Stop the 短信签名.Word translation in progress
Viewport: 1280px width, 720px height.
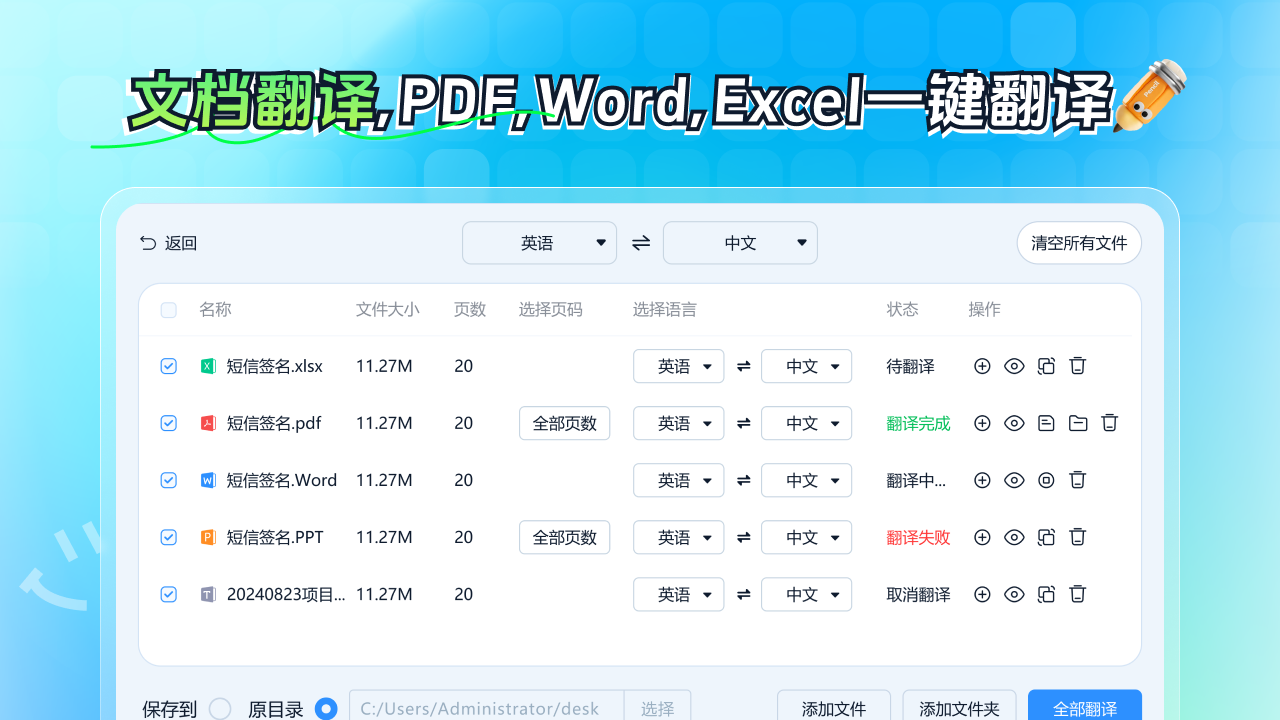pyautogui.click(x=1046, y=480)
